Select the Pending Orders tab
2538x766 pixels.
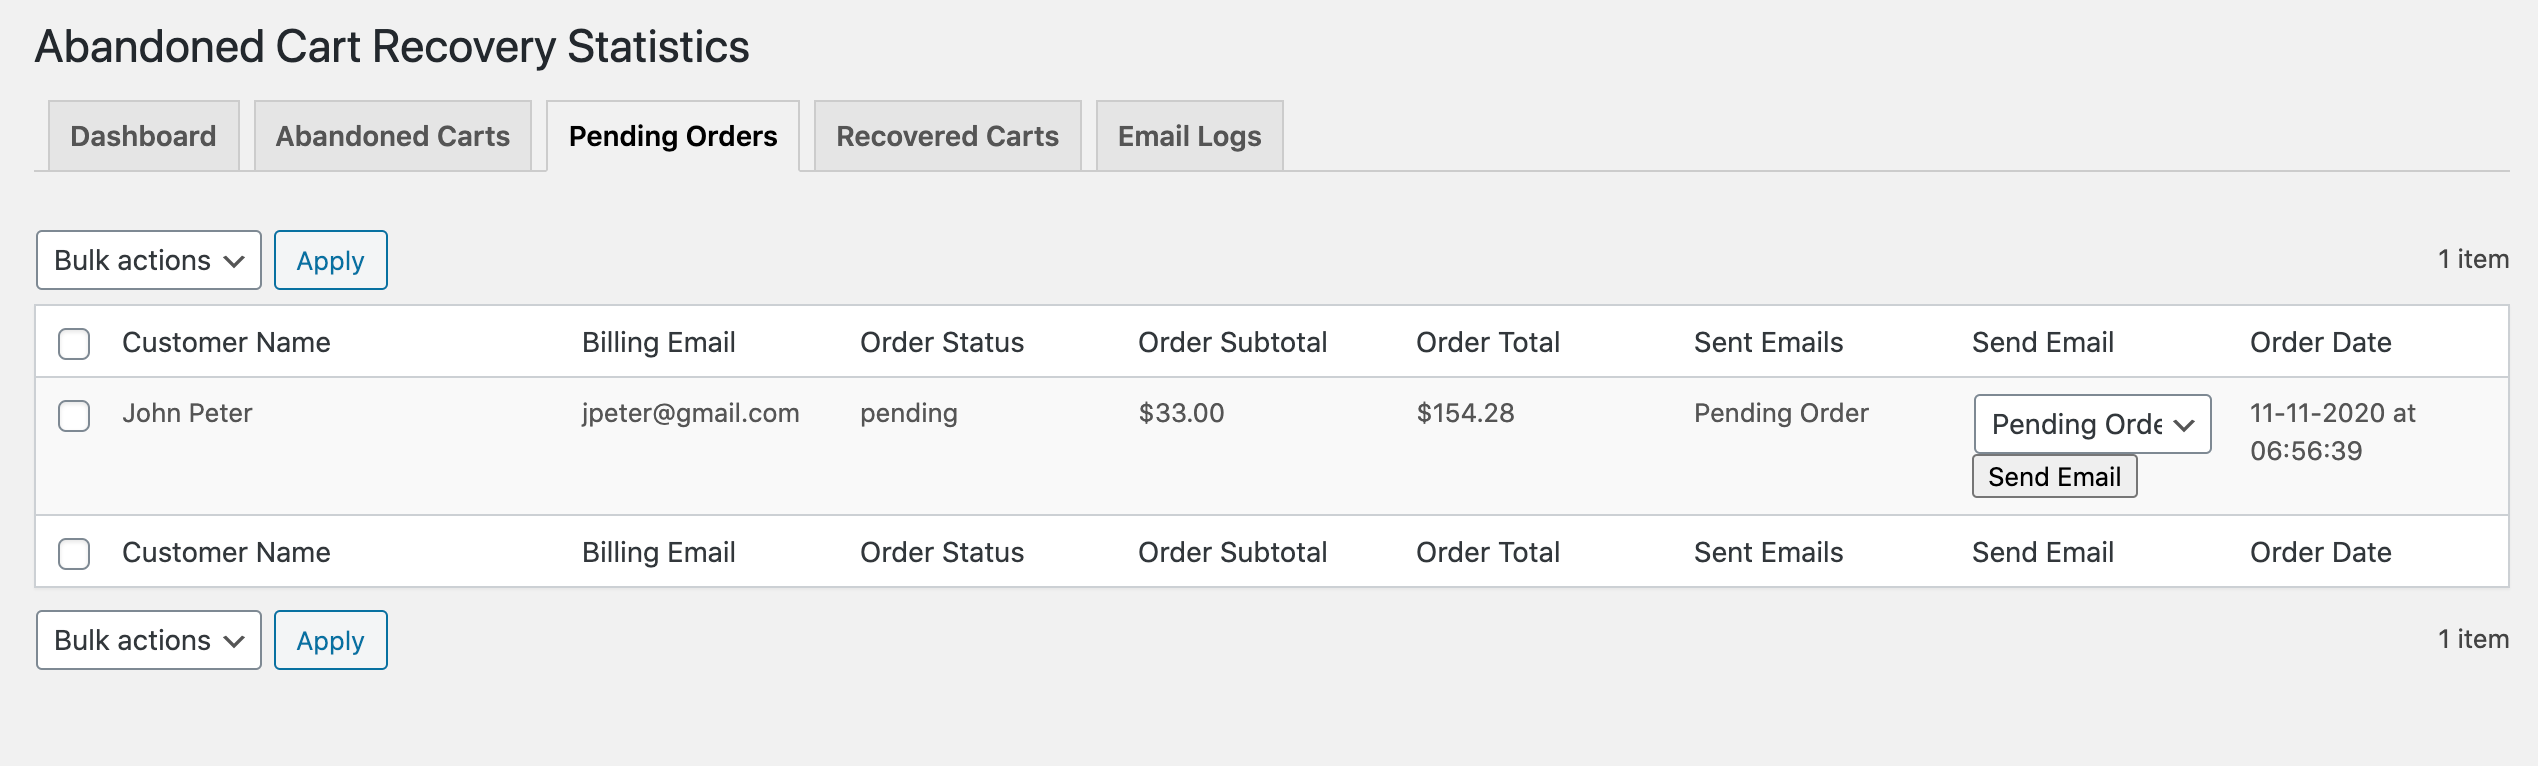pyautogui.click(x=672, y=136)
